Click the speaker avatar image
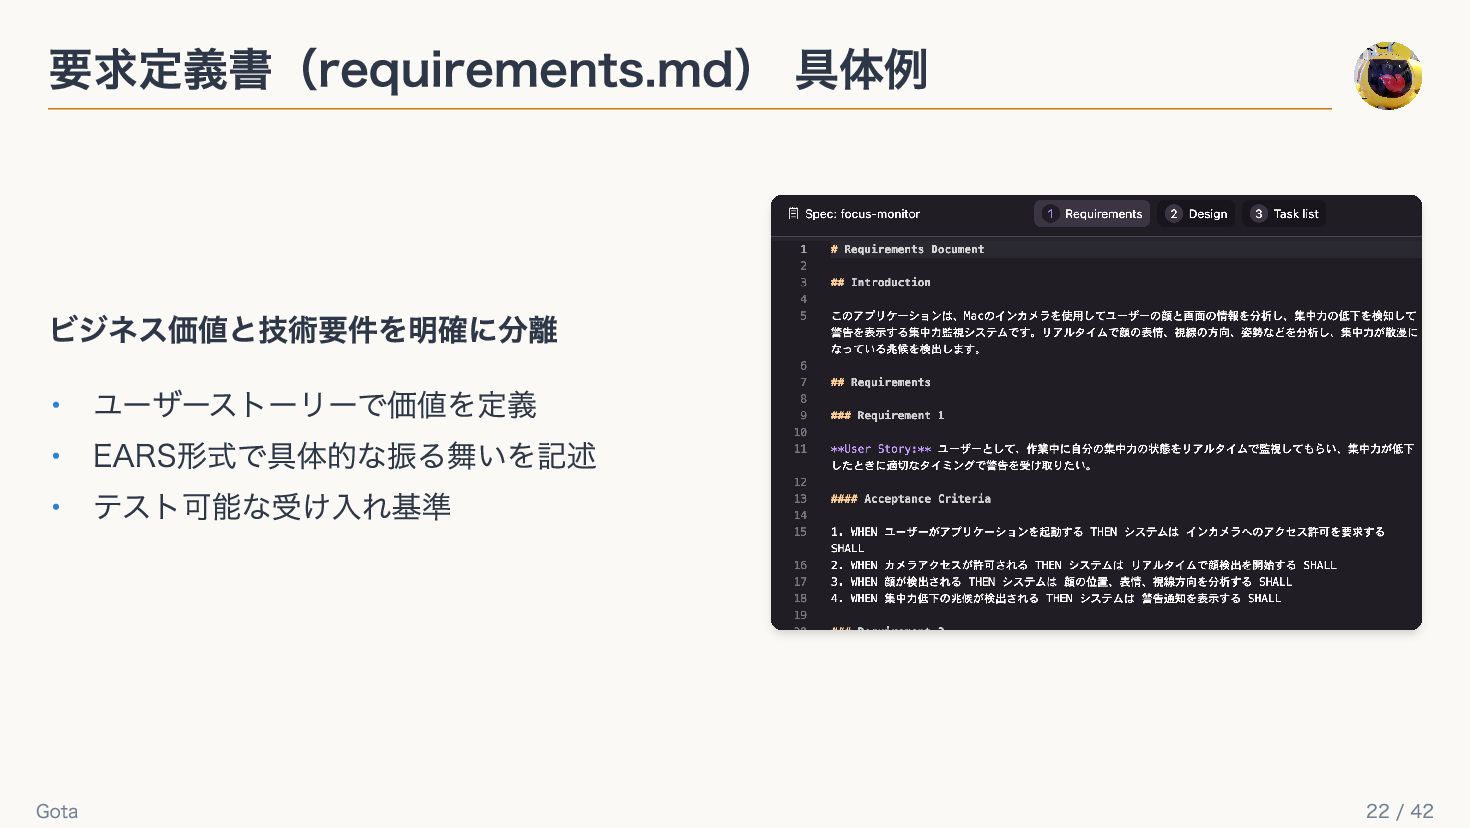The height and width of the screenshot is (828, 1470). pos(1388,75)
